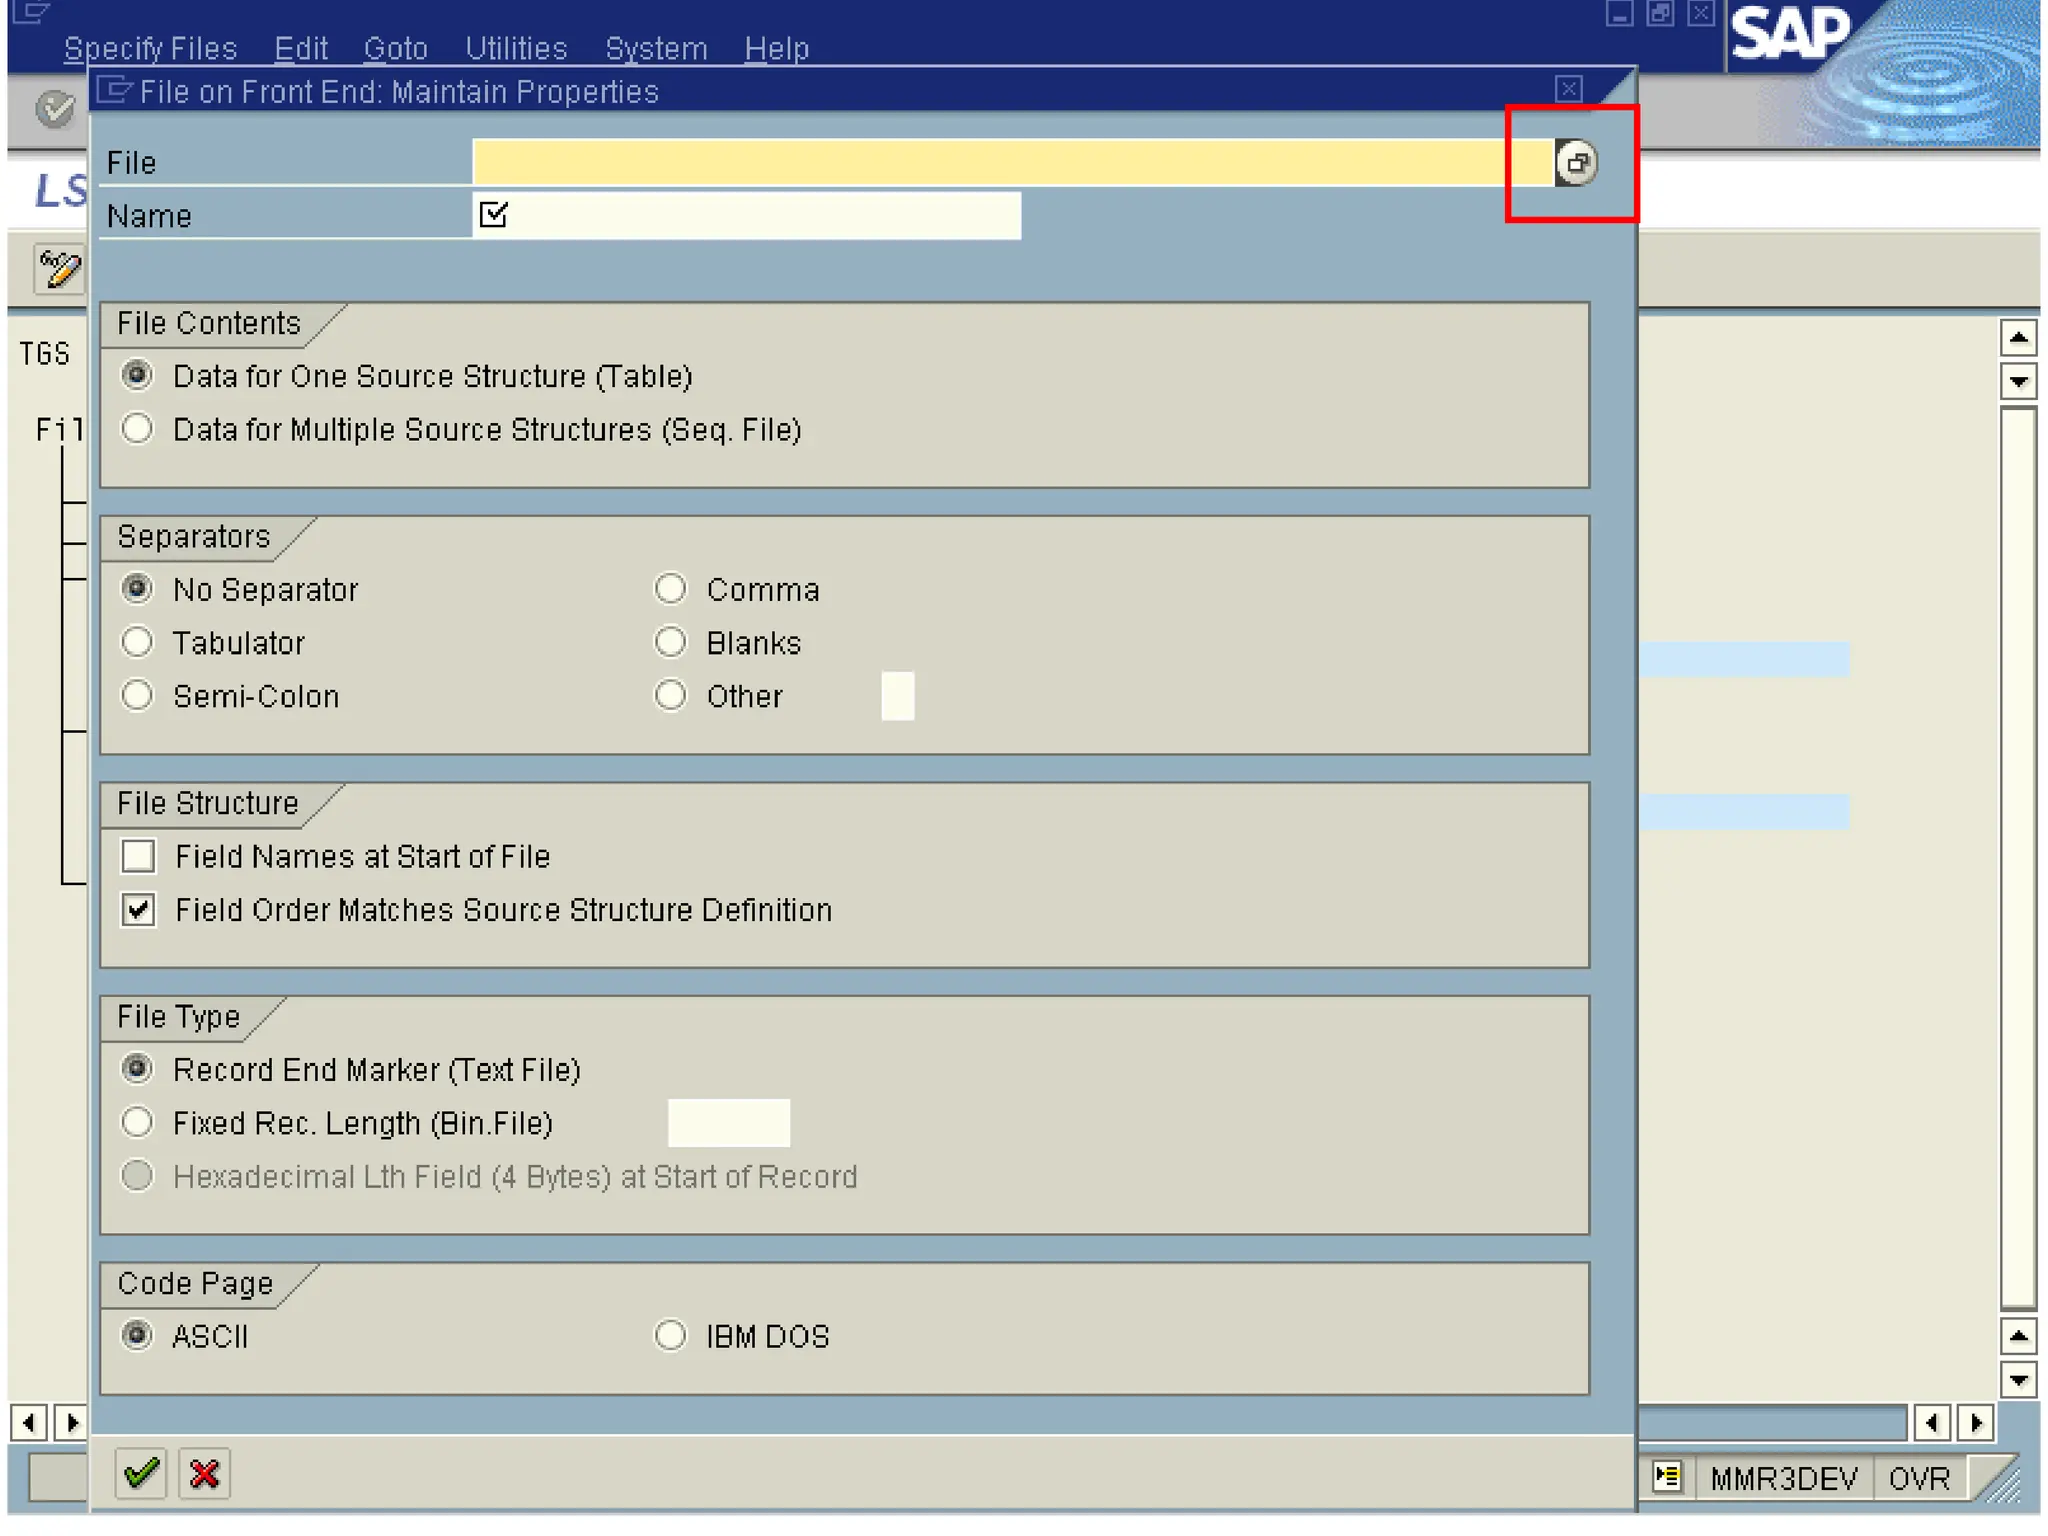The height and width of the screenshot is (1536, 2048).
Task: Click the grey Enter checkmark toolbar icon
Action: pyautogui.click(x=55, y=108)
